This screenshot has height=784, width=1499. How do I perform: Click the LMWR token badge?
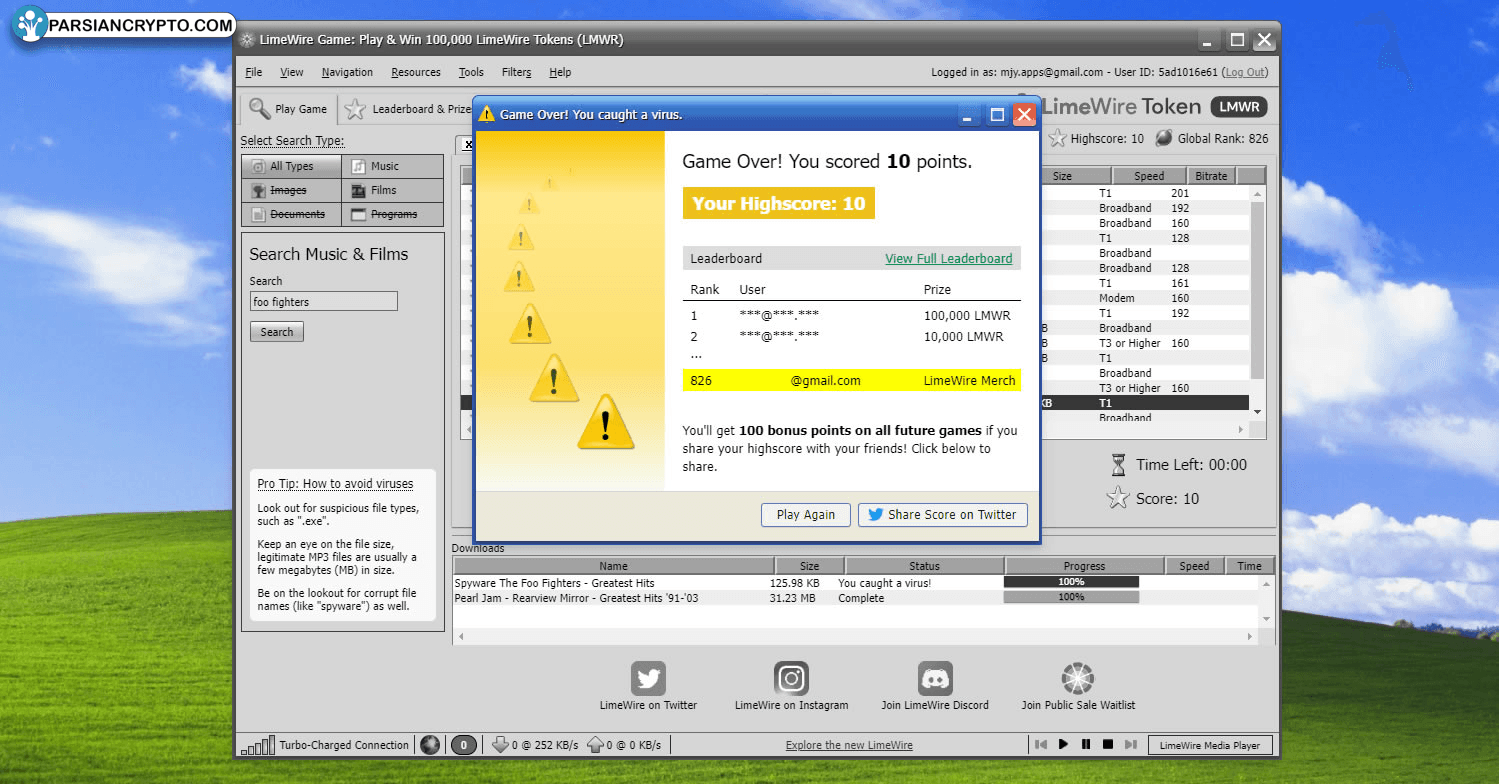[1239, 107]
